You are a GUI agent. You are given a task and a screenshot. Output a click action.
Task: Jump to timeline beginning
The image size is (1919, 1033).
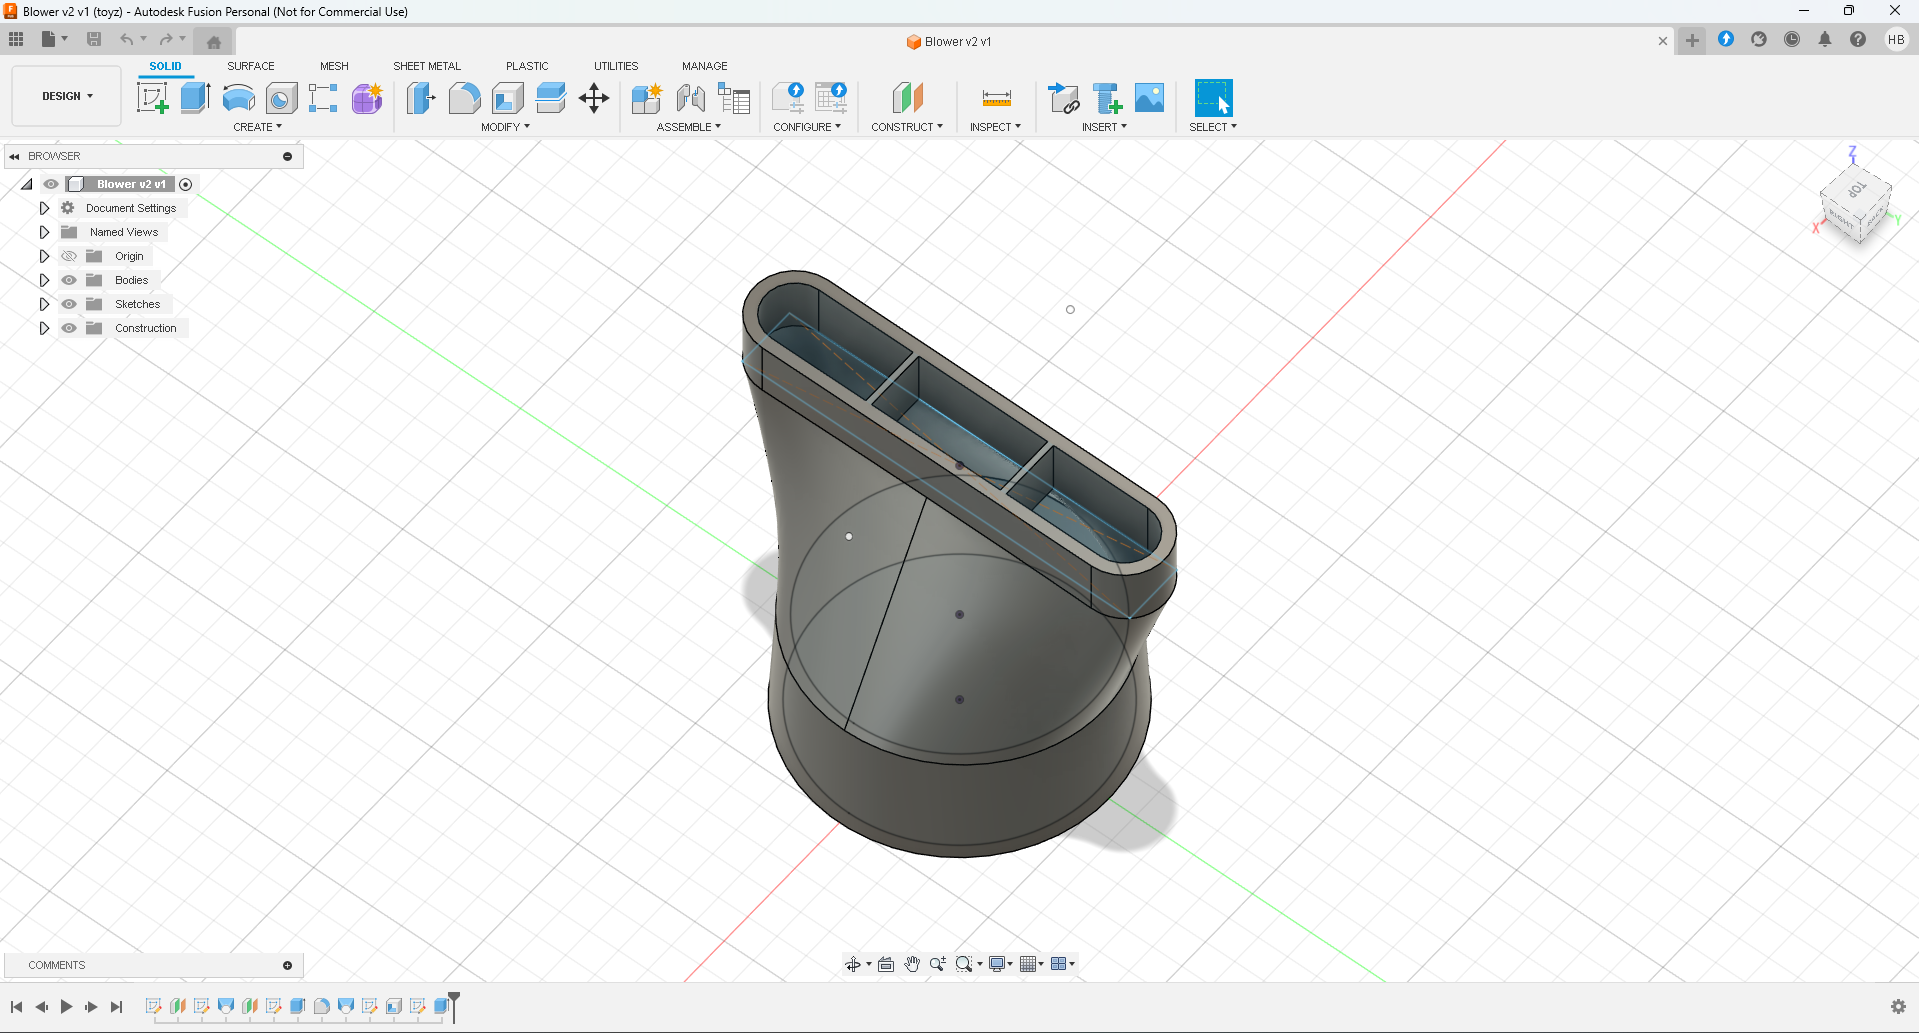(17, 1007)
